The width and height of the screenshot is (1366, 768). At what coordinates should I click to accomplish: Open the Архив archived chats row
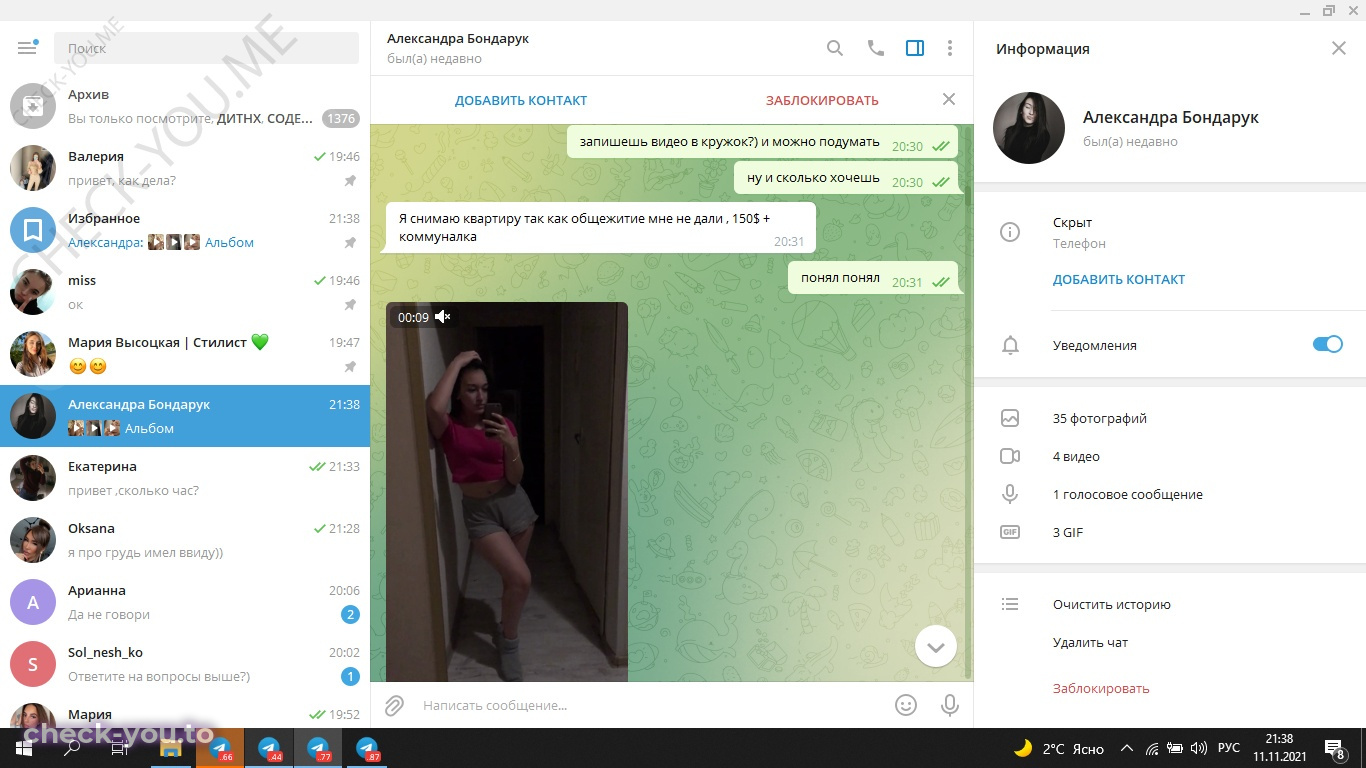click(185, 106)
